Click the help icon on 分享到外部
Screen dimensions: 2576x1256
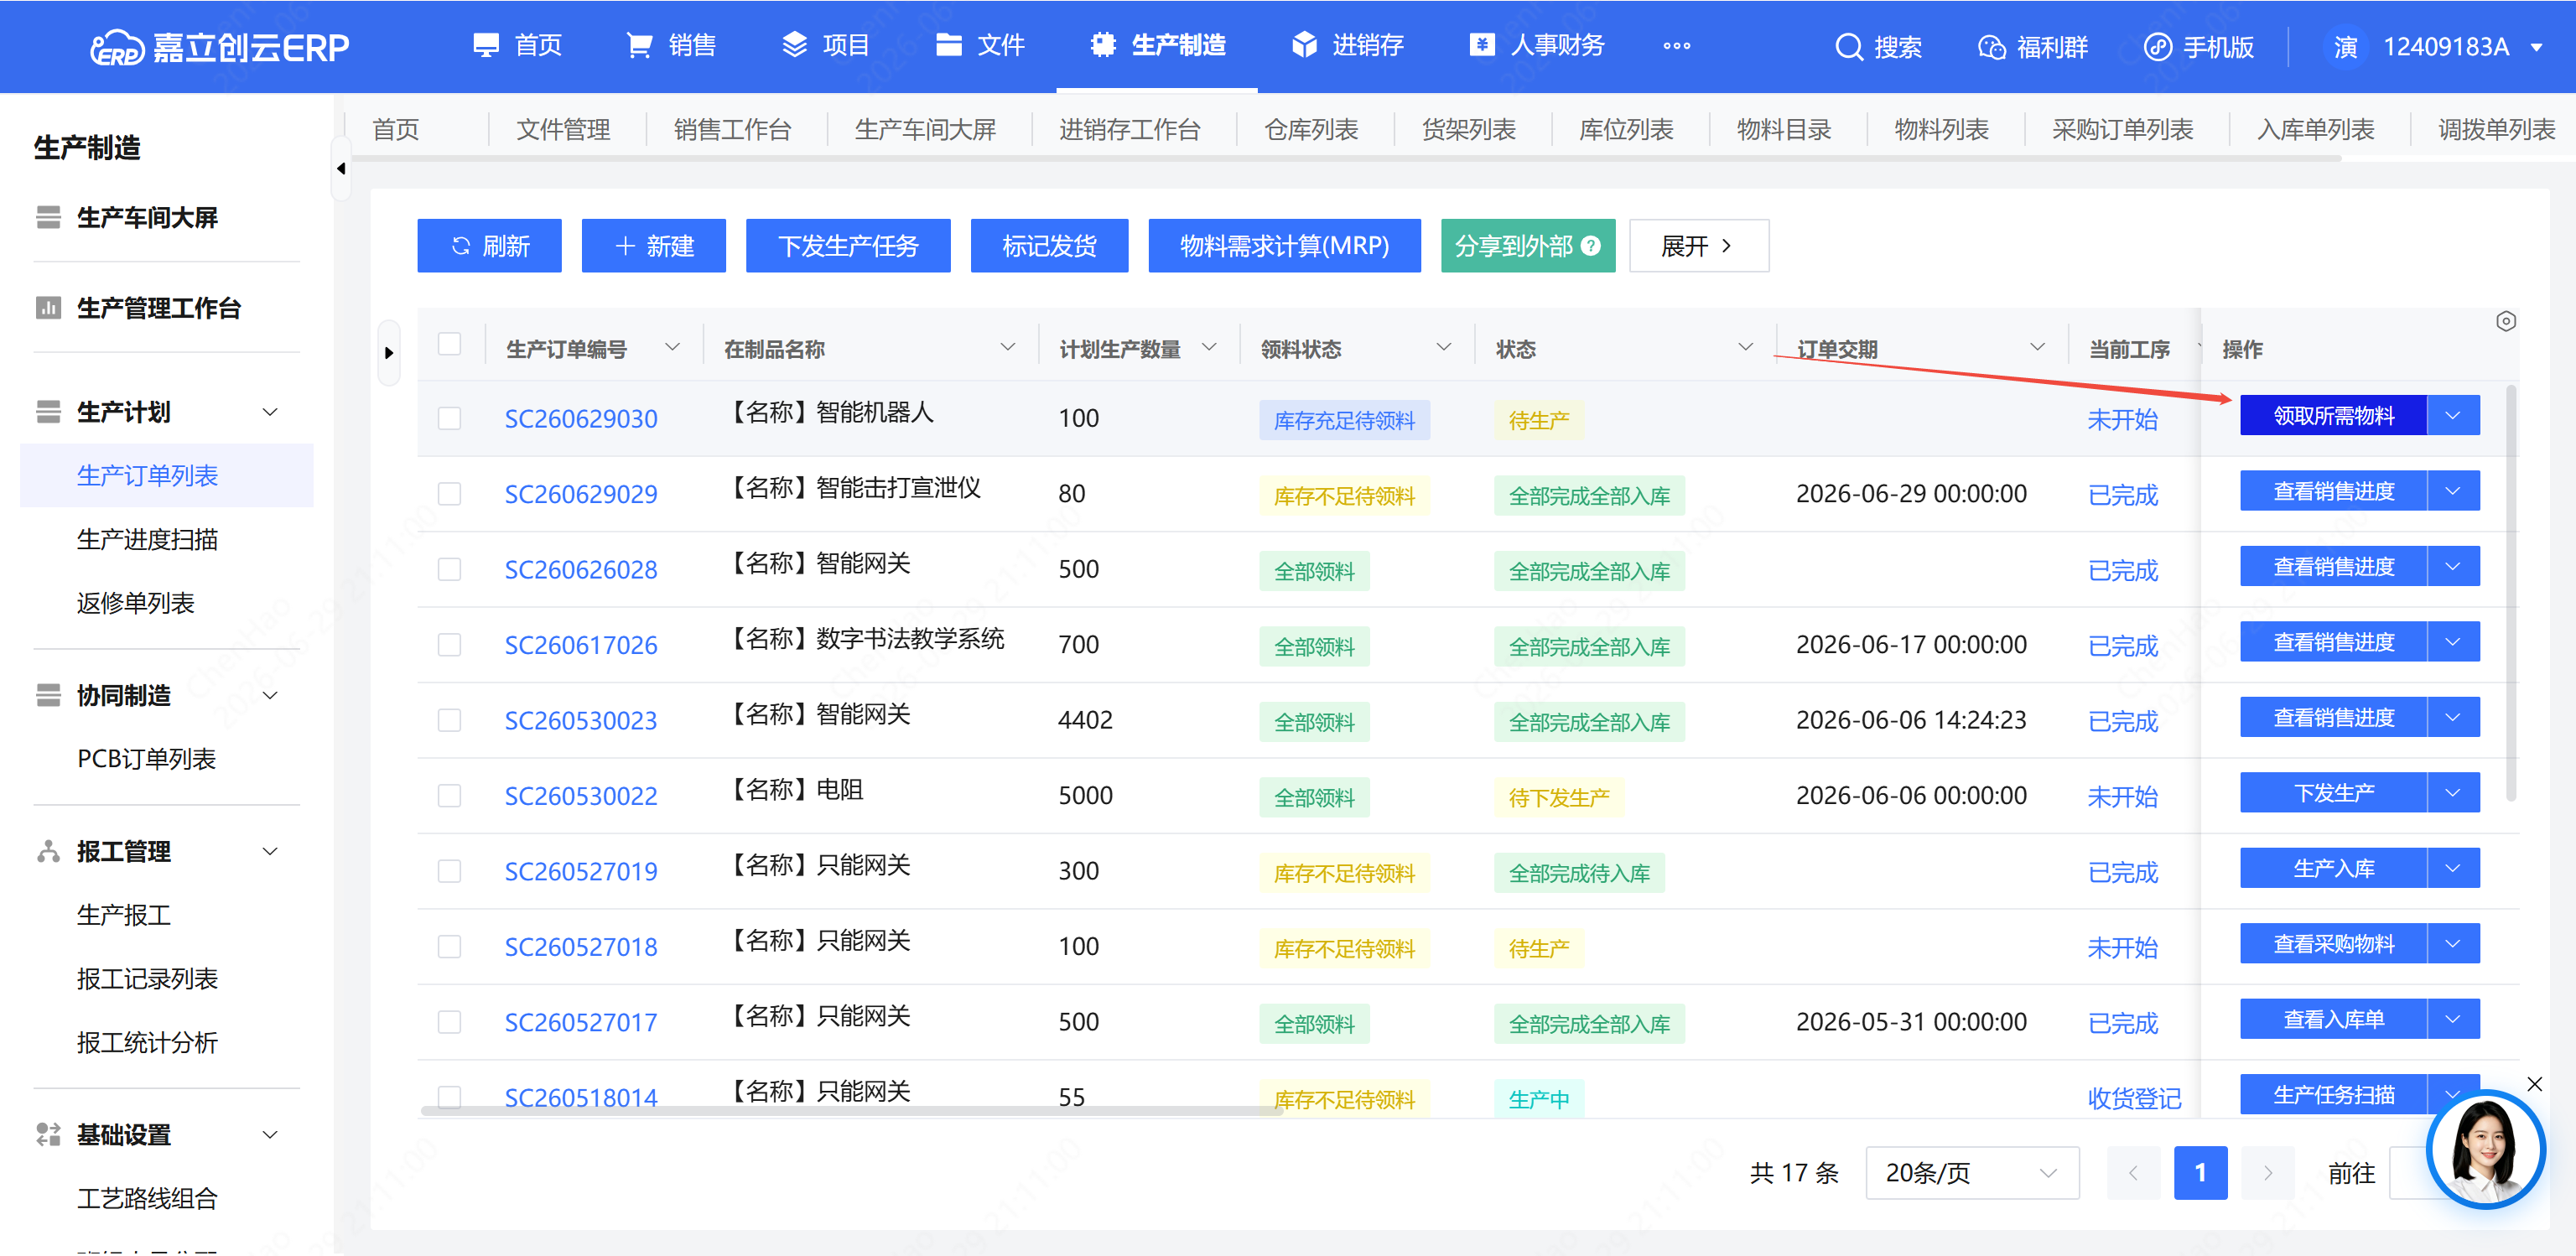tap(1591, 246)
